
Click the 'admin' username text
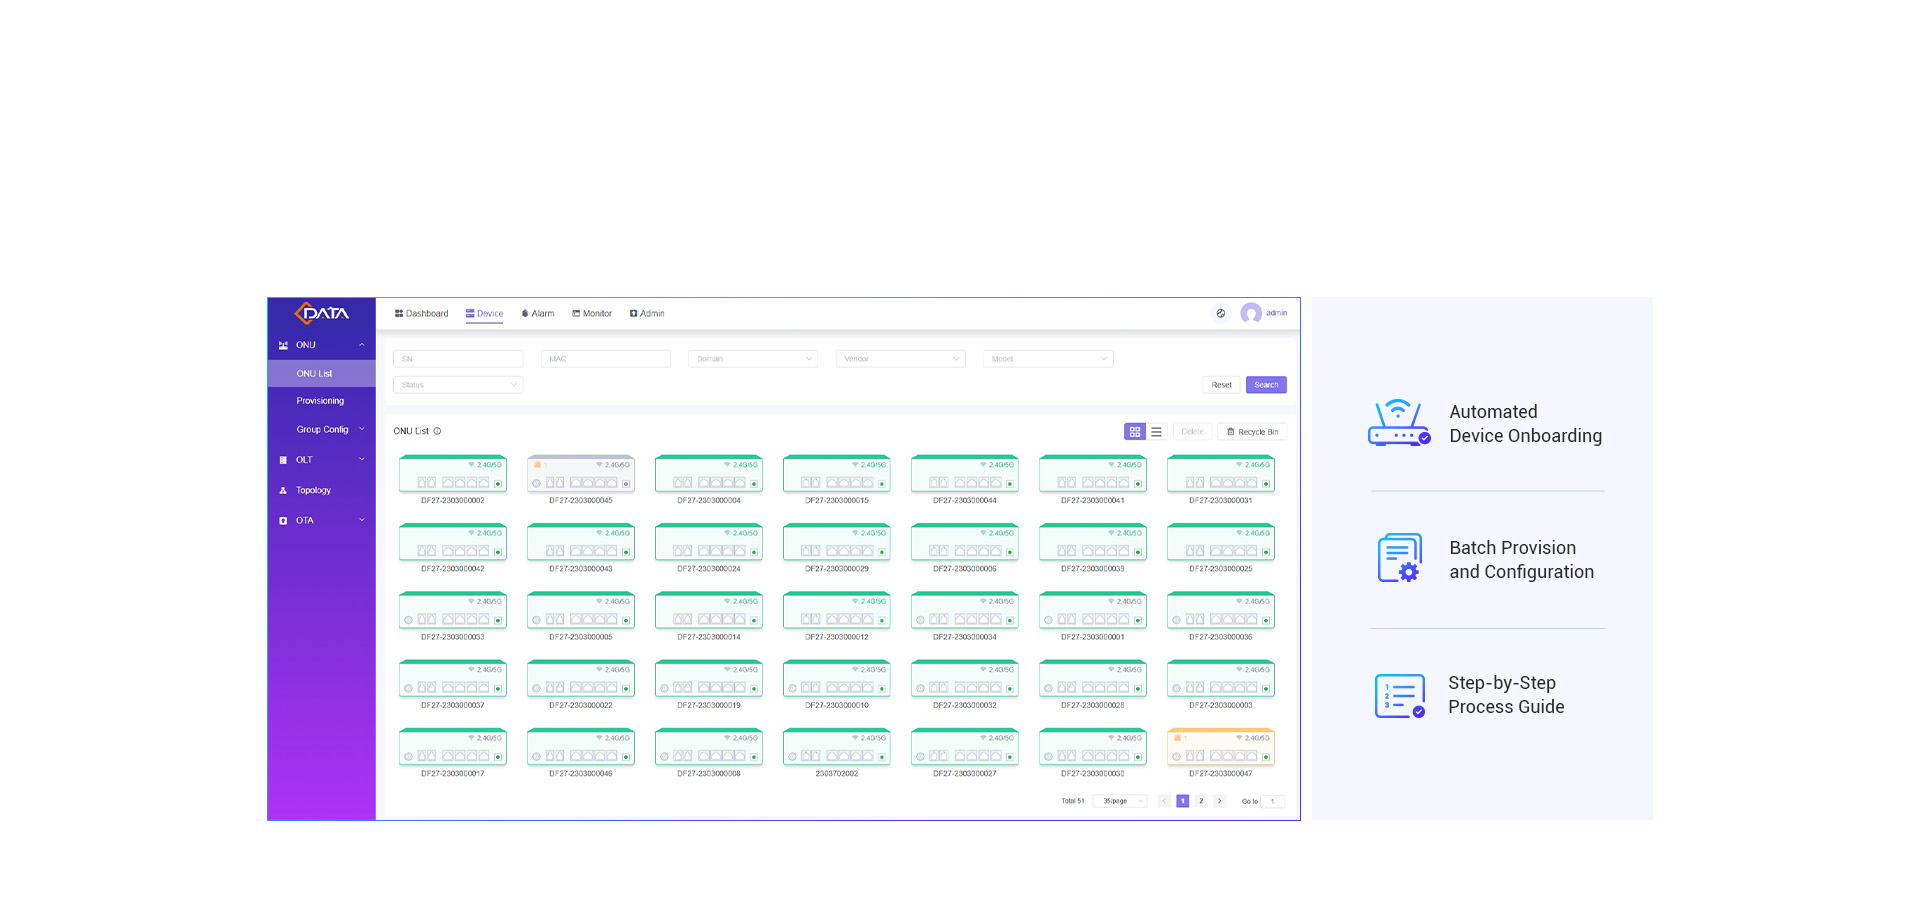point(1276,313)
